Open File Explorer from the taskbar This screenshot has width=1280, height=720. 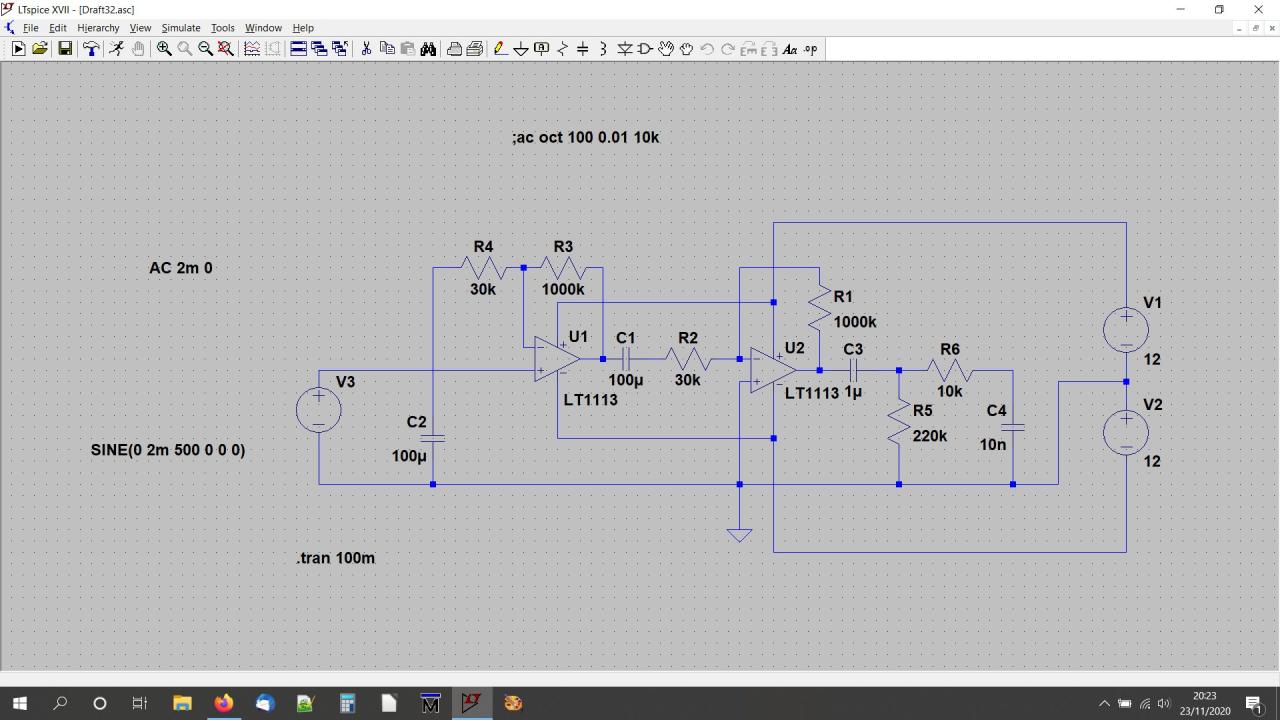[182, 703]
